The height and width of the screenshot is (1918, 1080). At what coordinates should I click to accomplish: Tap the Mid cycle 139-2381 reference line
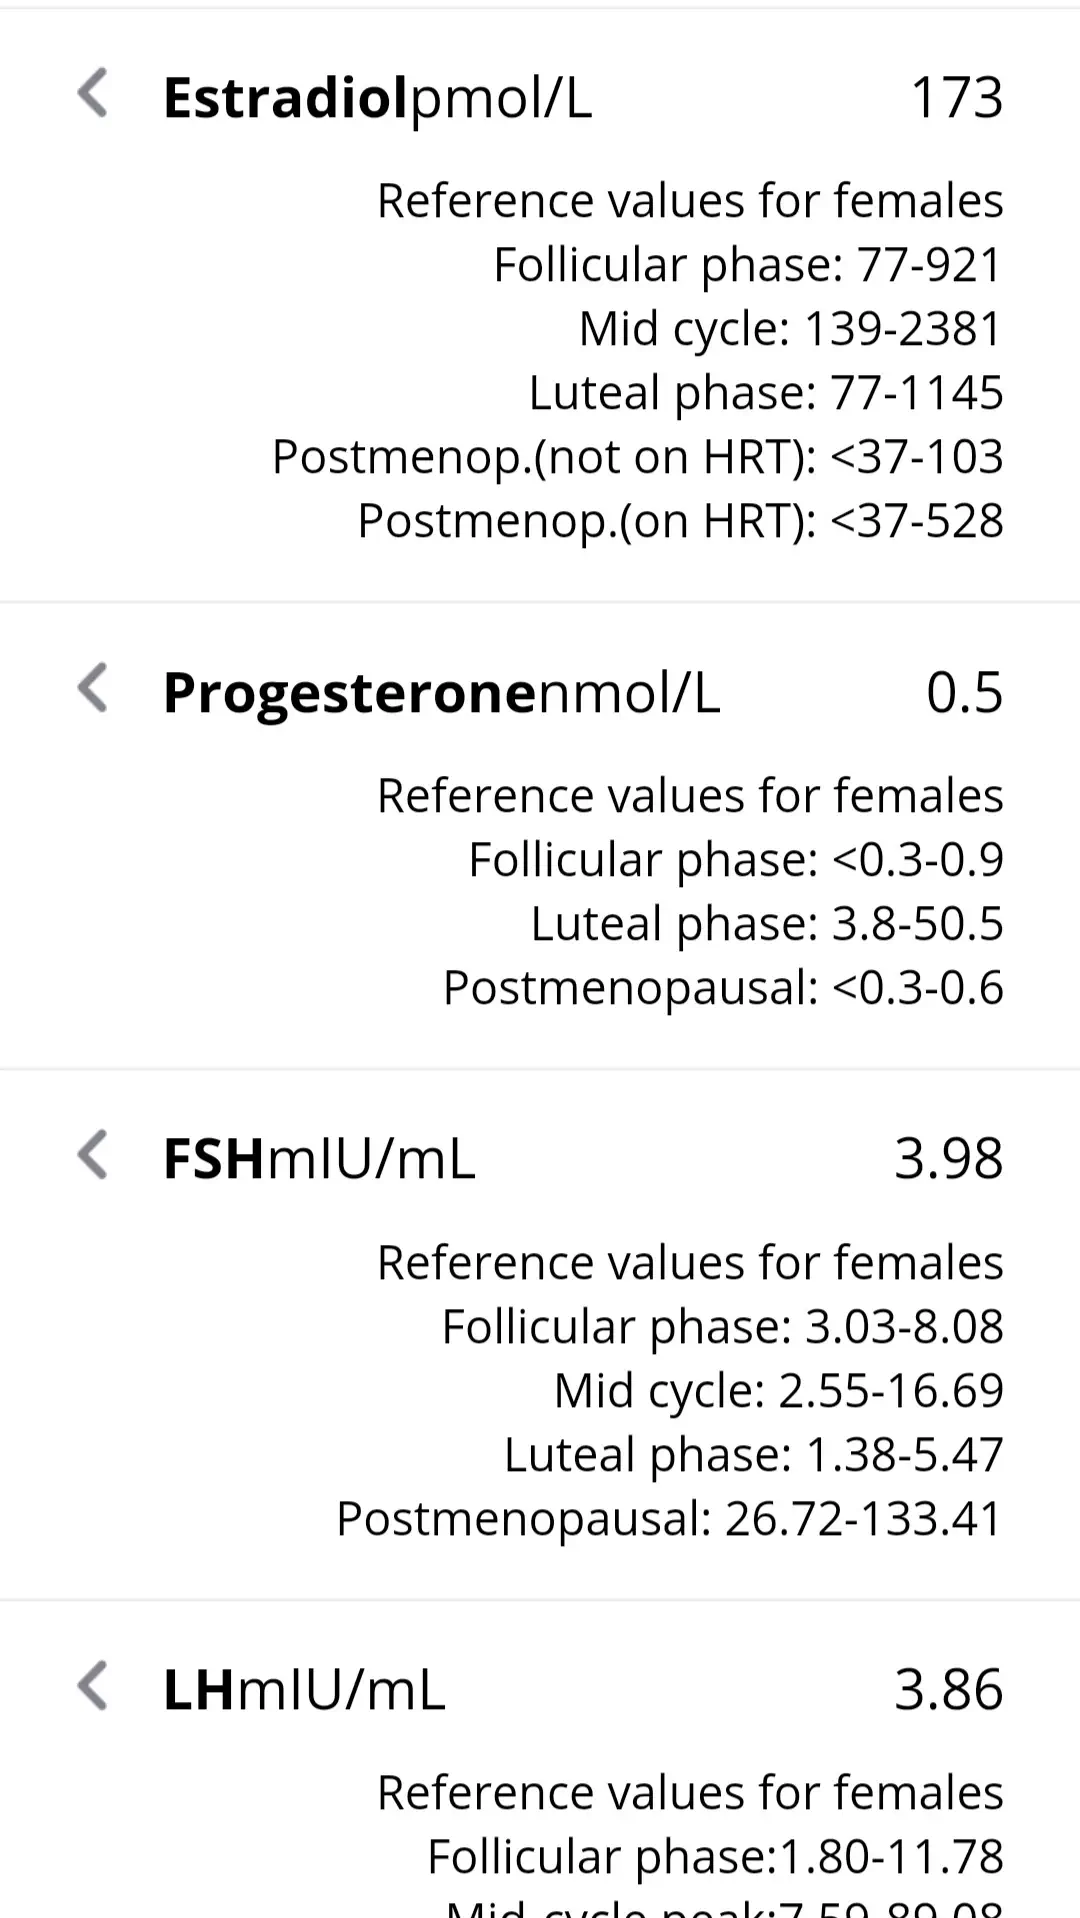tap(790, 329)
